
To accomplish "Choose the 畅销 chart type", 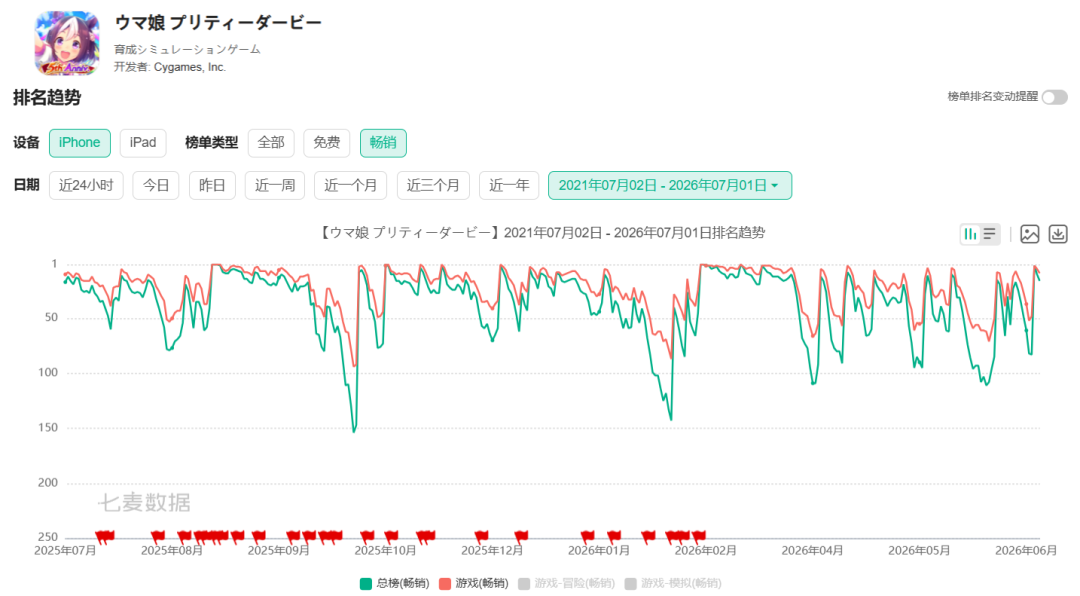I will coord(382,143).
